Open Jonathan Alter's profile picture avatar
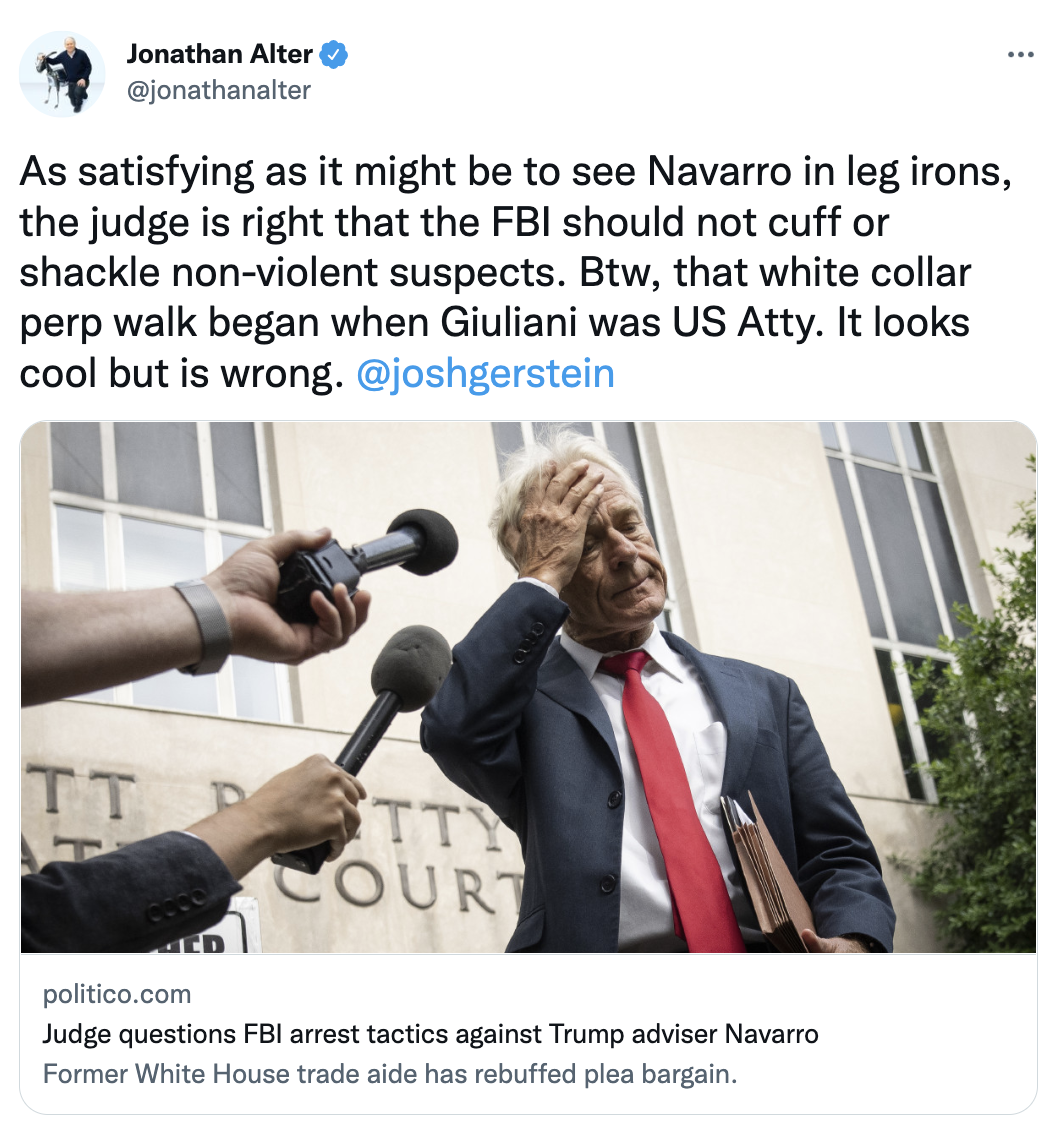This screenshot has width=1058, height=1134. point(62,74)
